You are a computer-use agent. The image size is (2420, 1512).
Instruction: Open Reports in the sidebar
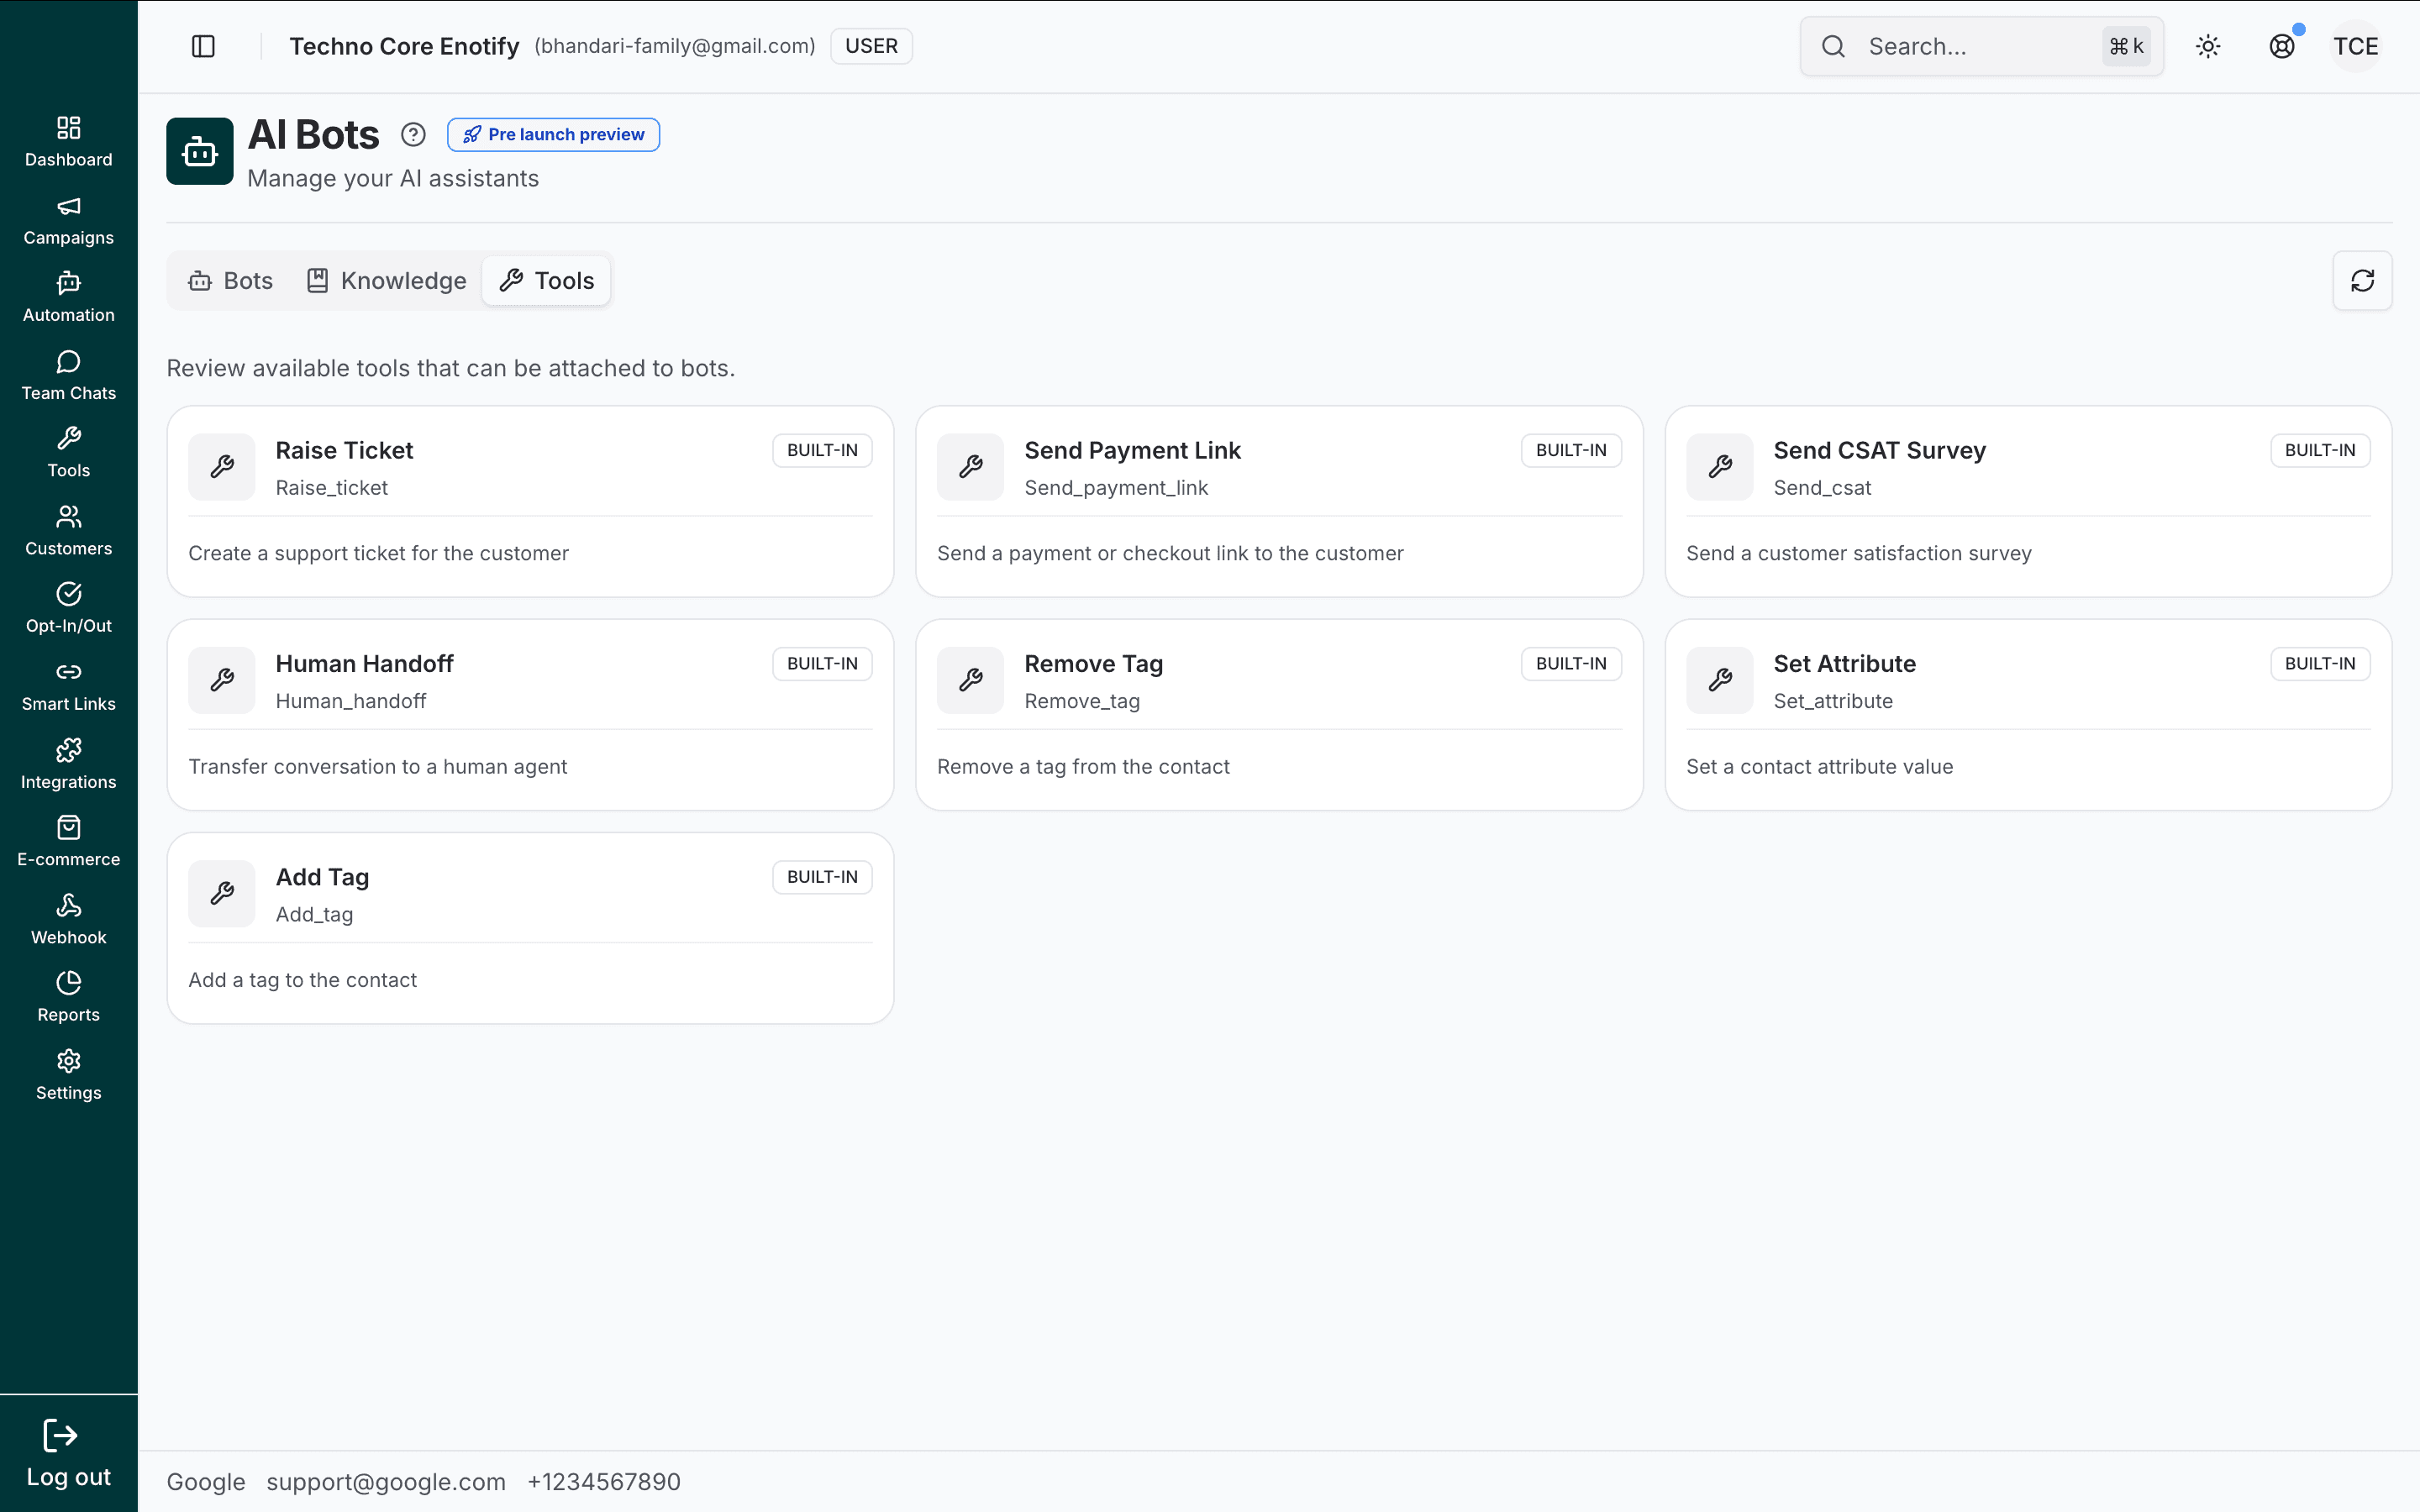coord(68,997)
